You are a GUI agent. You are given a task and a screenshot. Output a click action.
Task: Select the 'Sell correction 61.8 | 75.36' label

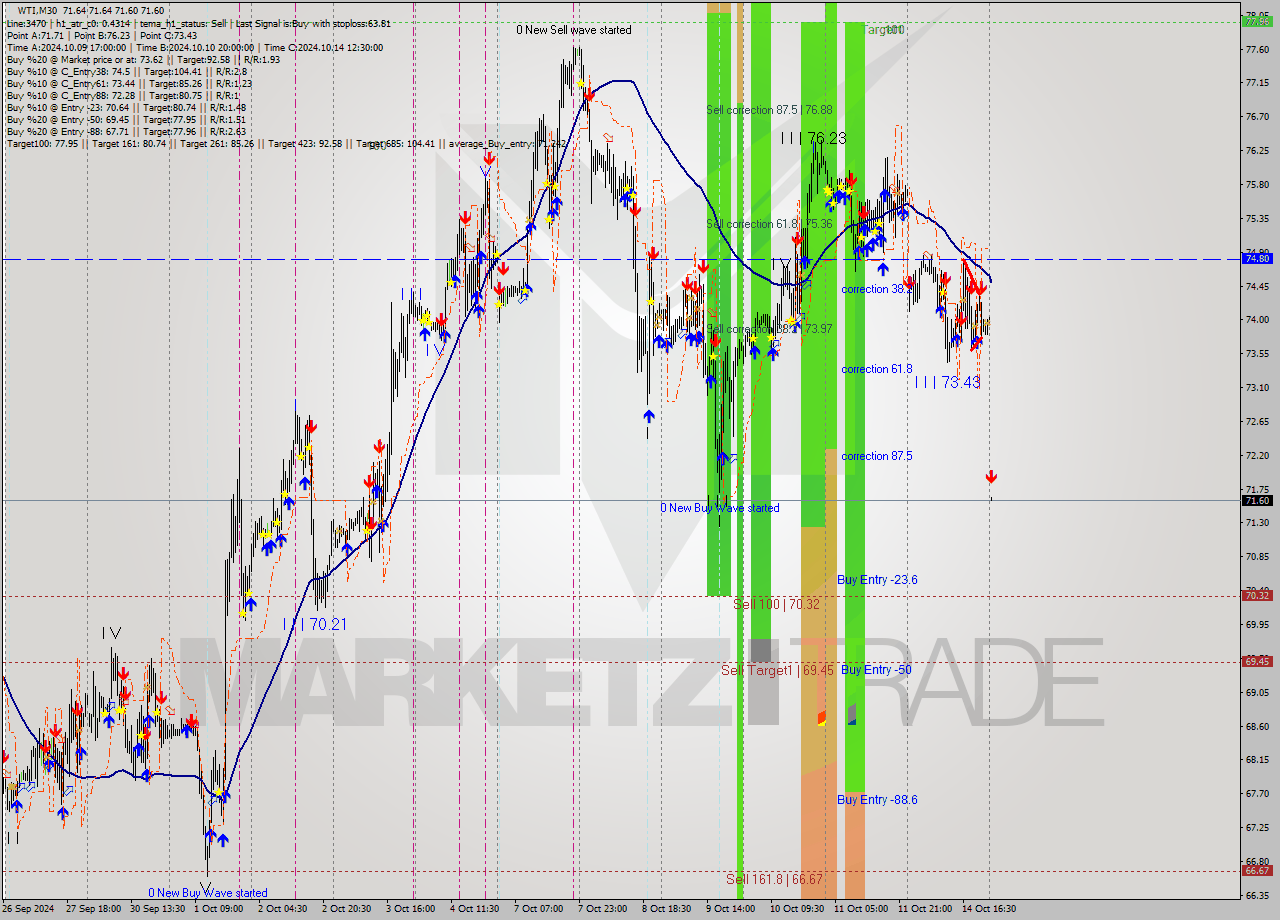coord(769,224)
